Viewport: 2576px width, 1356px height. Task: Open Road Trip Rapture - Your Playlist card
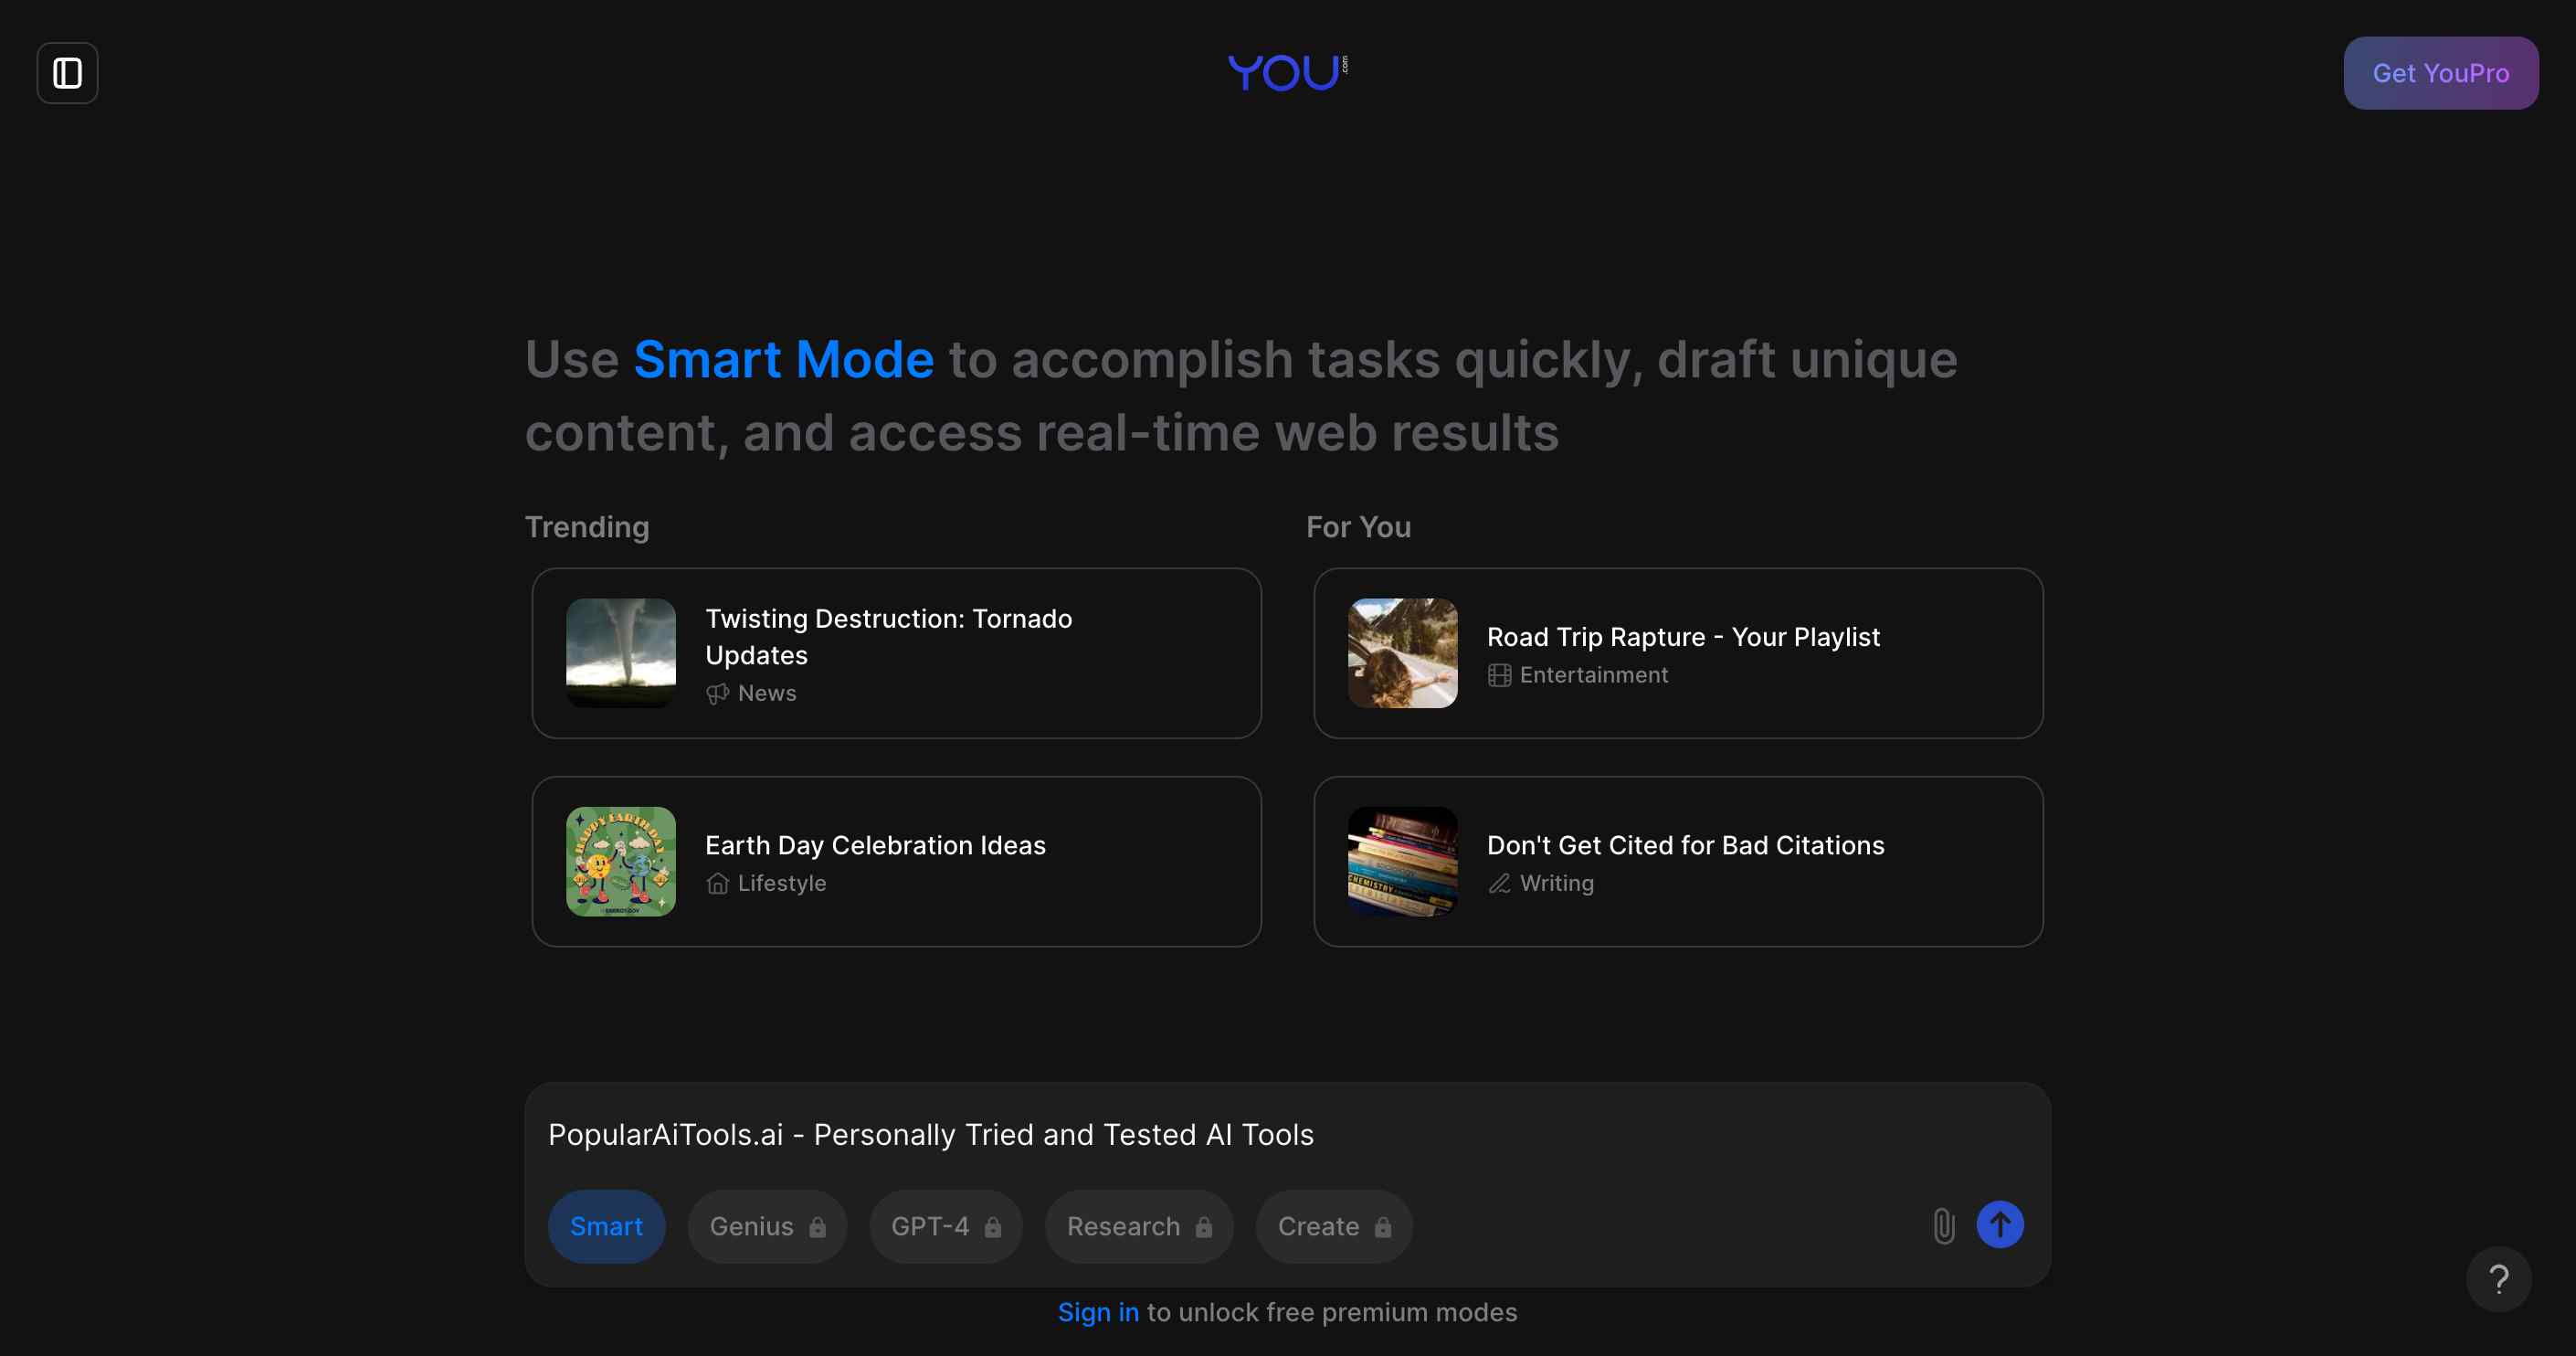click(1678, 653)
